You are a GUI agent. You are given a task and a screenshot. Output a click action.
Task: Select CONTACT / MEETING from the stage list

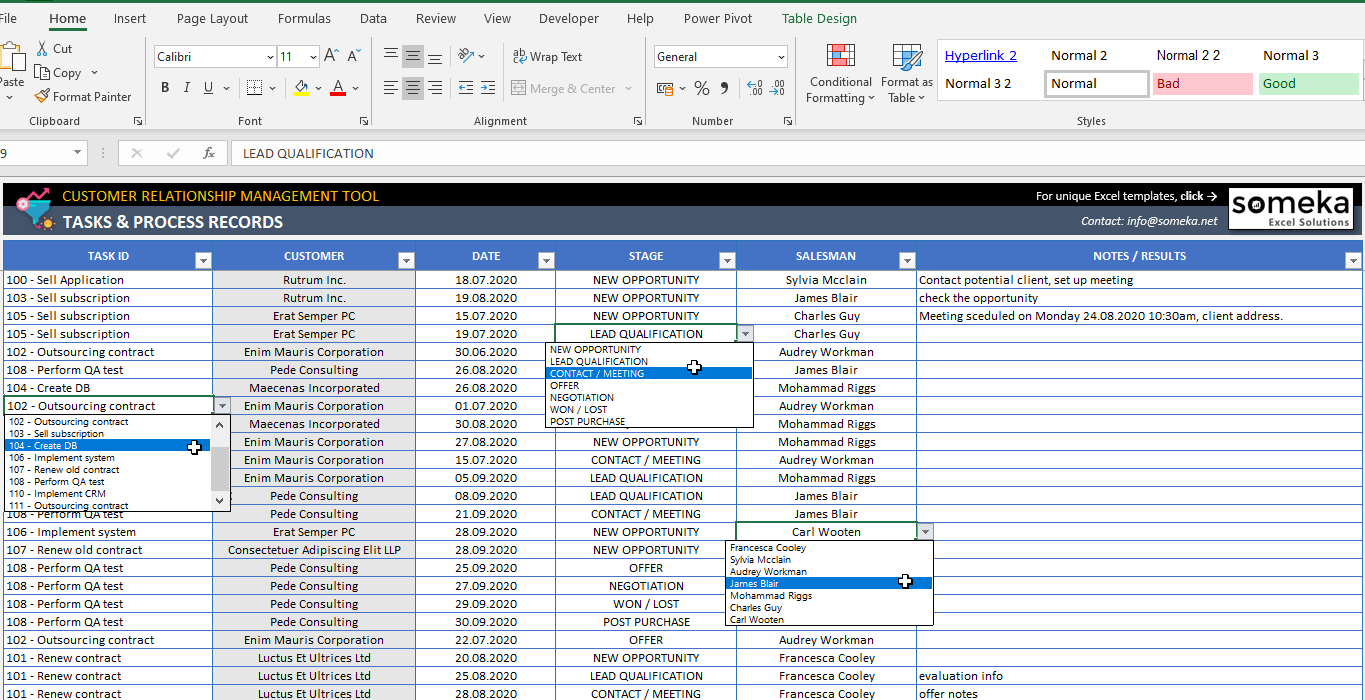click(647, 372)
